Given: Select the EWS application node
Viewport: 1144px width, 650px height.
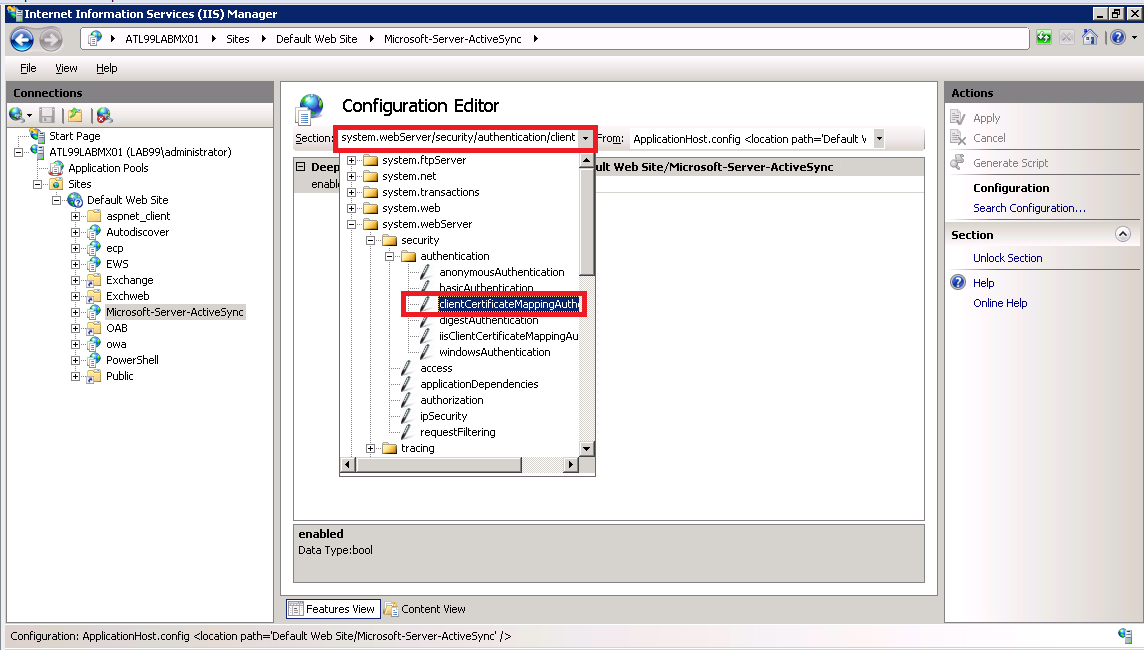Looking at the screenshot, I should click(117, 264).
